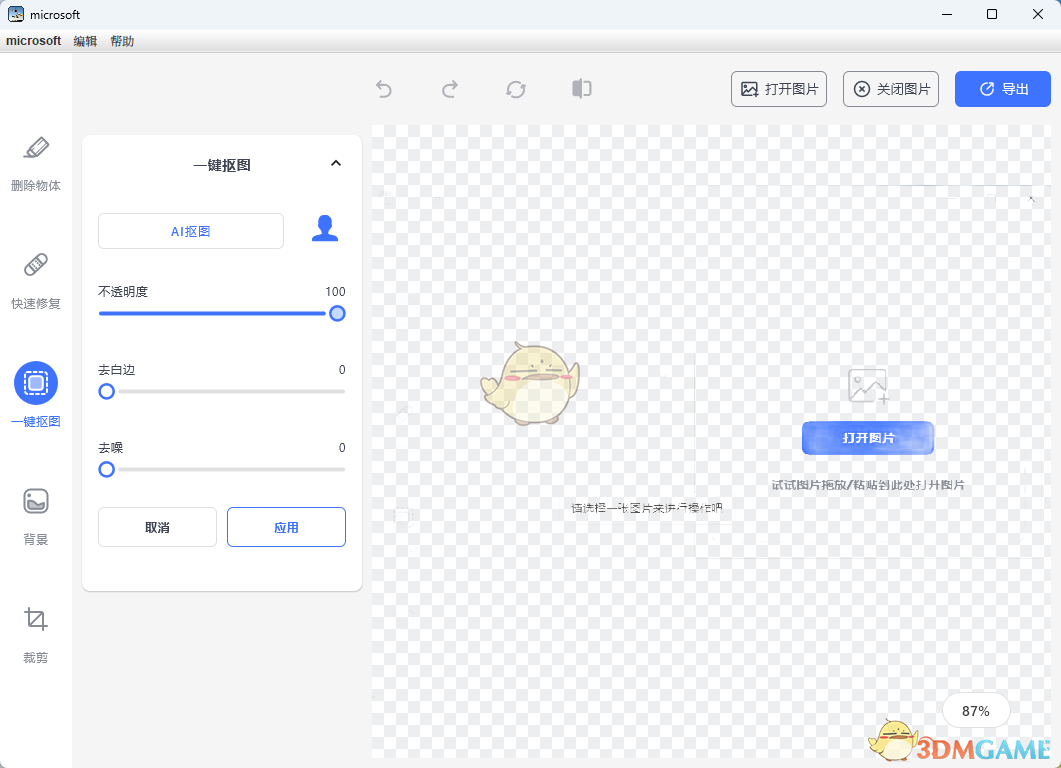Click the reset refresh icon
Screen dimensions: 1061x768
(x=516, y=89)
